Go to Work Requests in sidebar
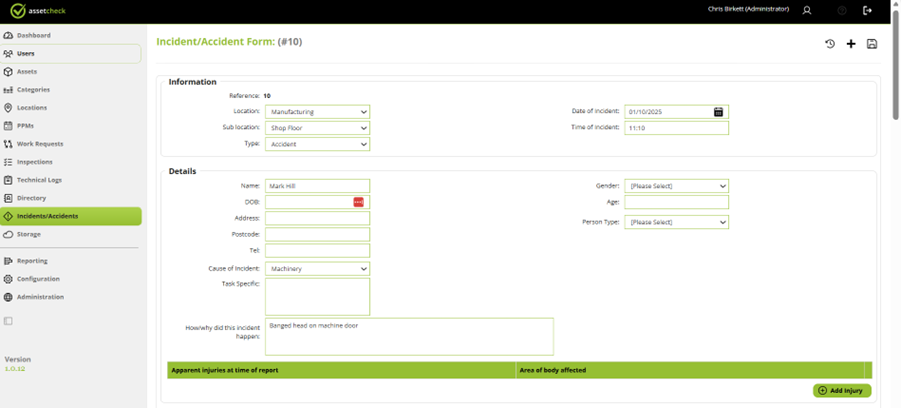 [x=39, y=144]
